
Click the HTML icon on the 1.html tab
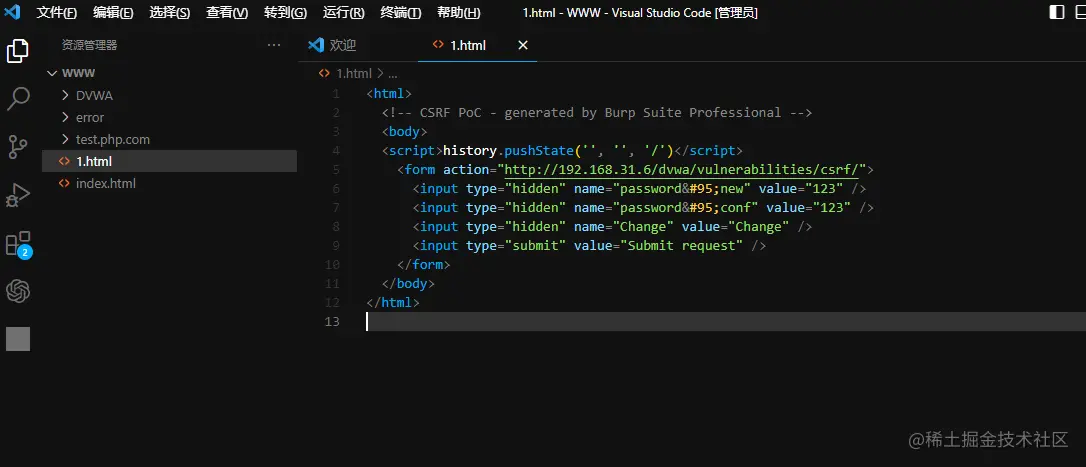tap(438, 45)
